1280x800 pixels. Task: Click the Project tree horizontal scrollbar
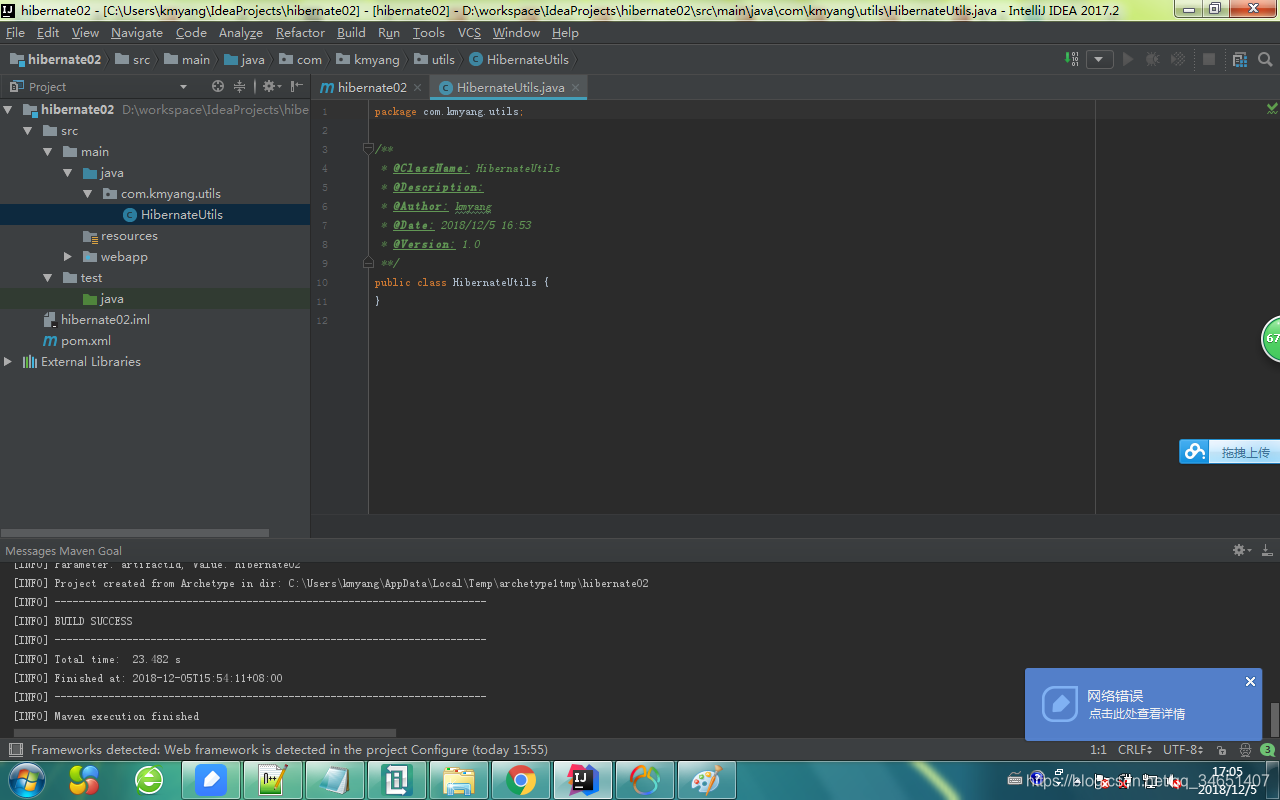134,533
